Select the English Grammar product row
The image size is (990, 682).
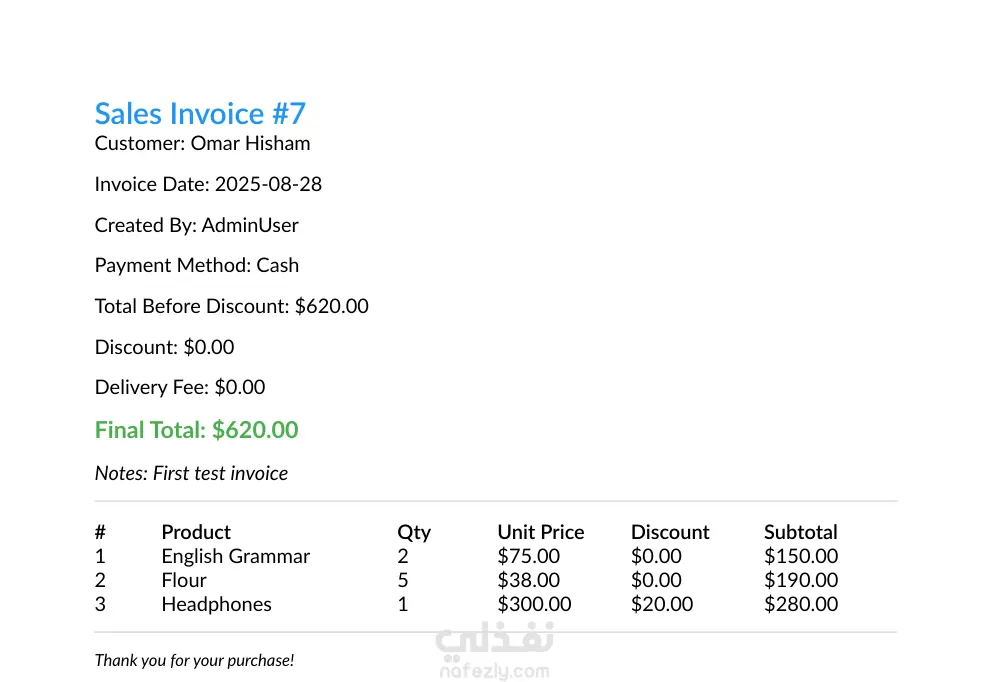pos(236,556)
